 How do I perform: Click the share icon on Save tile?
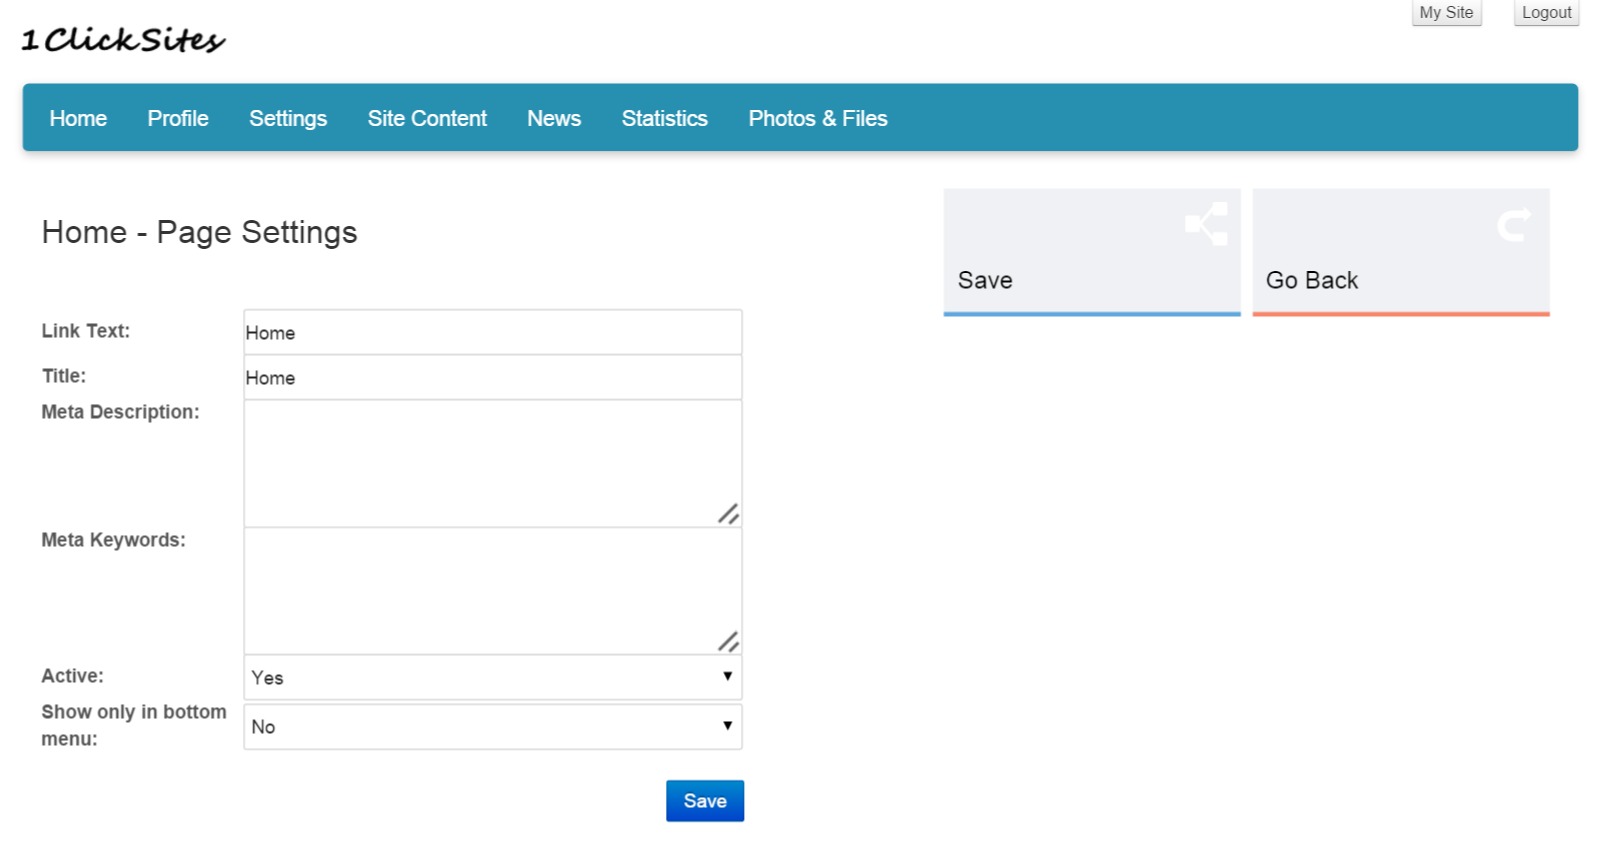[1206, 224]
